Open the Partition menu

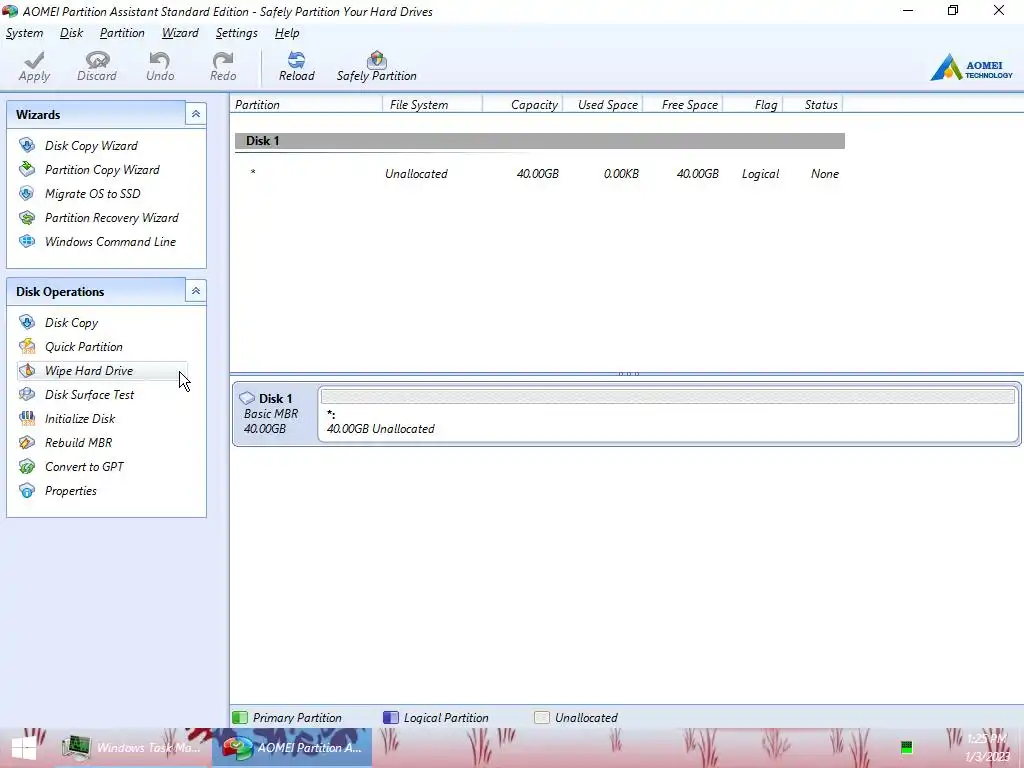click(x=122, y=33)
